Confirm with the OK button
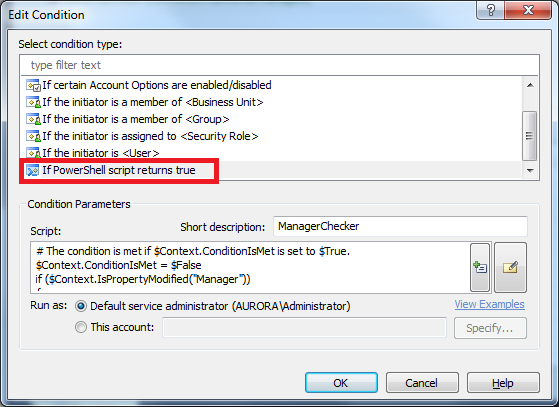 click(x=341, y=383)
